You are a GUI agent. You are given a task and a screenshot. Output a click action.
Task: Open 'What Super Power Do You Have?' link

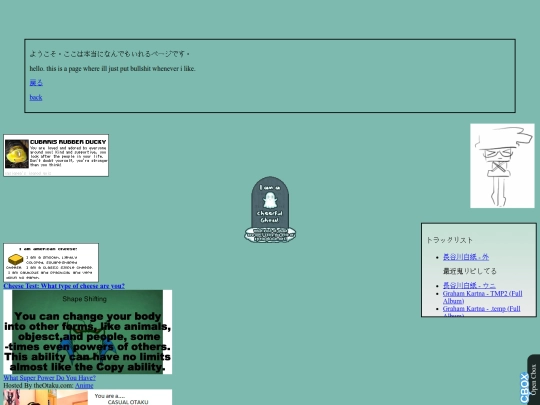pos(50,378)
